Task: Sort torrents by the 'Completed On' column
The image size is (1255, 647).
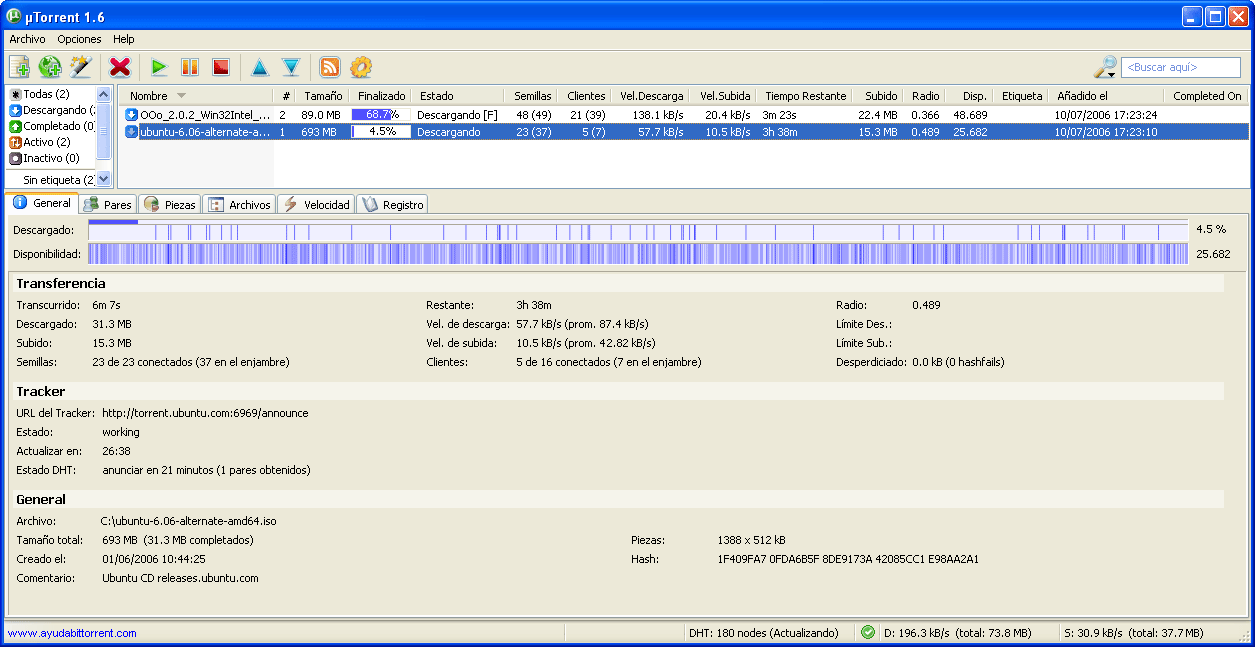Action: point(1206,96)
